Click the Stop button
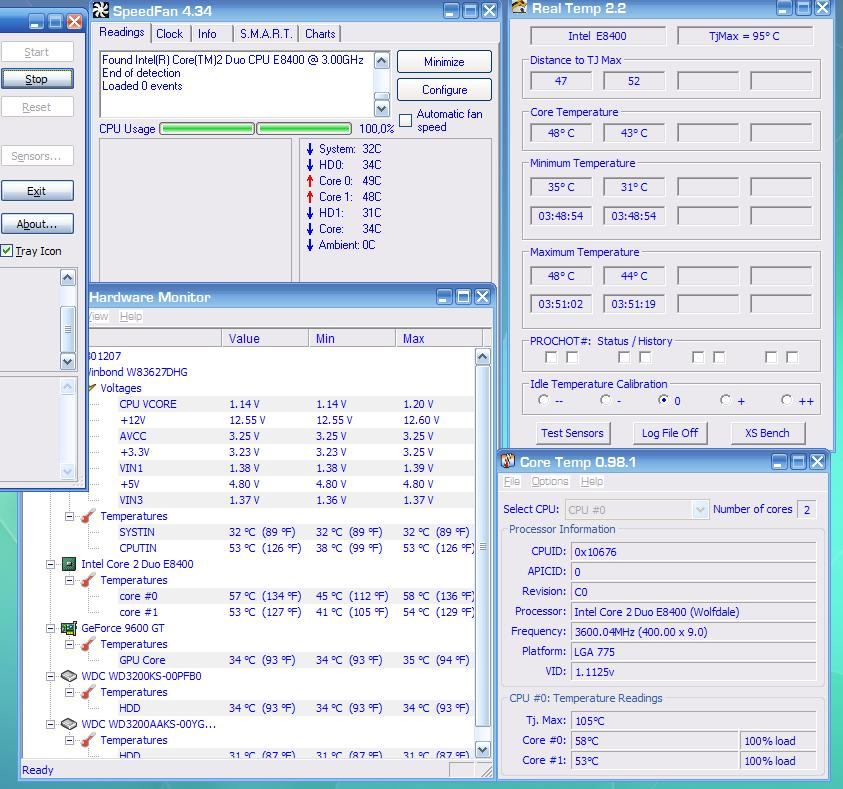The height and width of the screenshot is (789, 843). pyautogui.click(x=37, y=79)
